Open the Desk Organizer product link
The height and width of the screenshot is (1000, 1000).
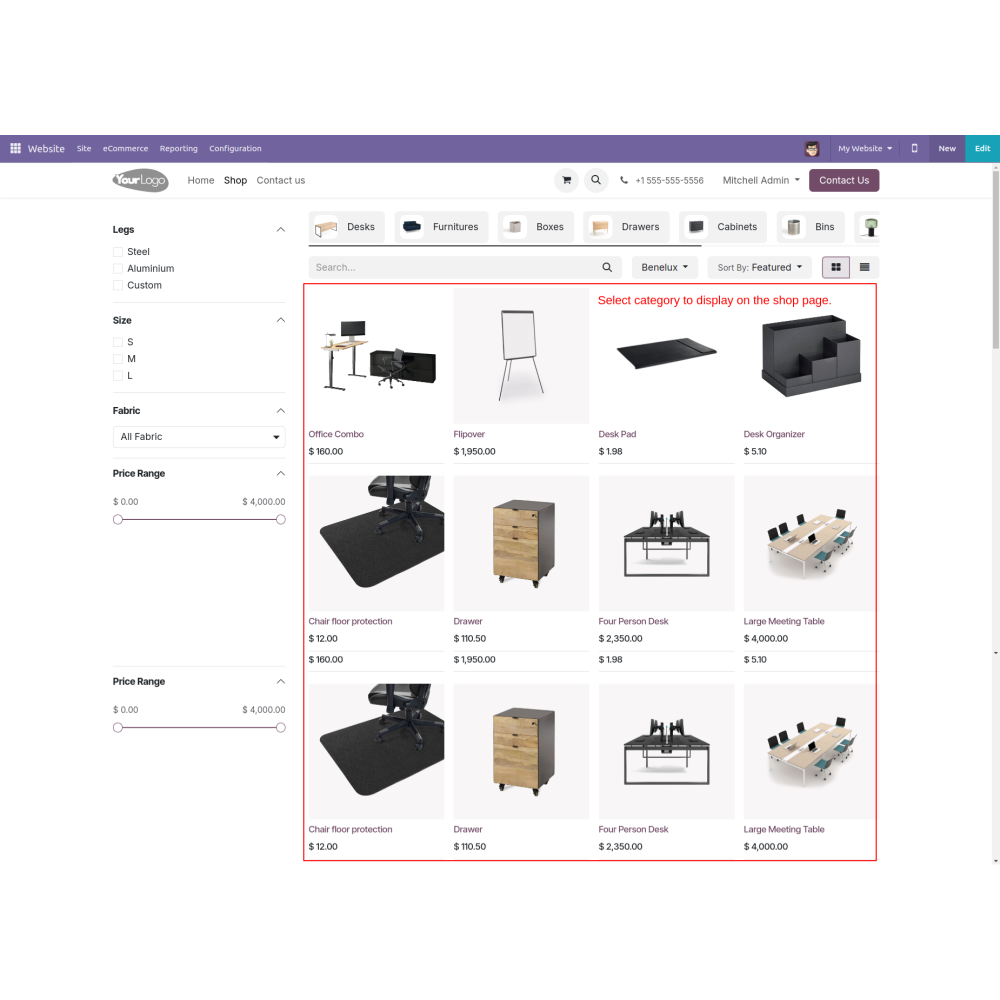click(774, 434)
